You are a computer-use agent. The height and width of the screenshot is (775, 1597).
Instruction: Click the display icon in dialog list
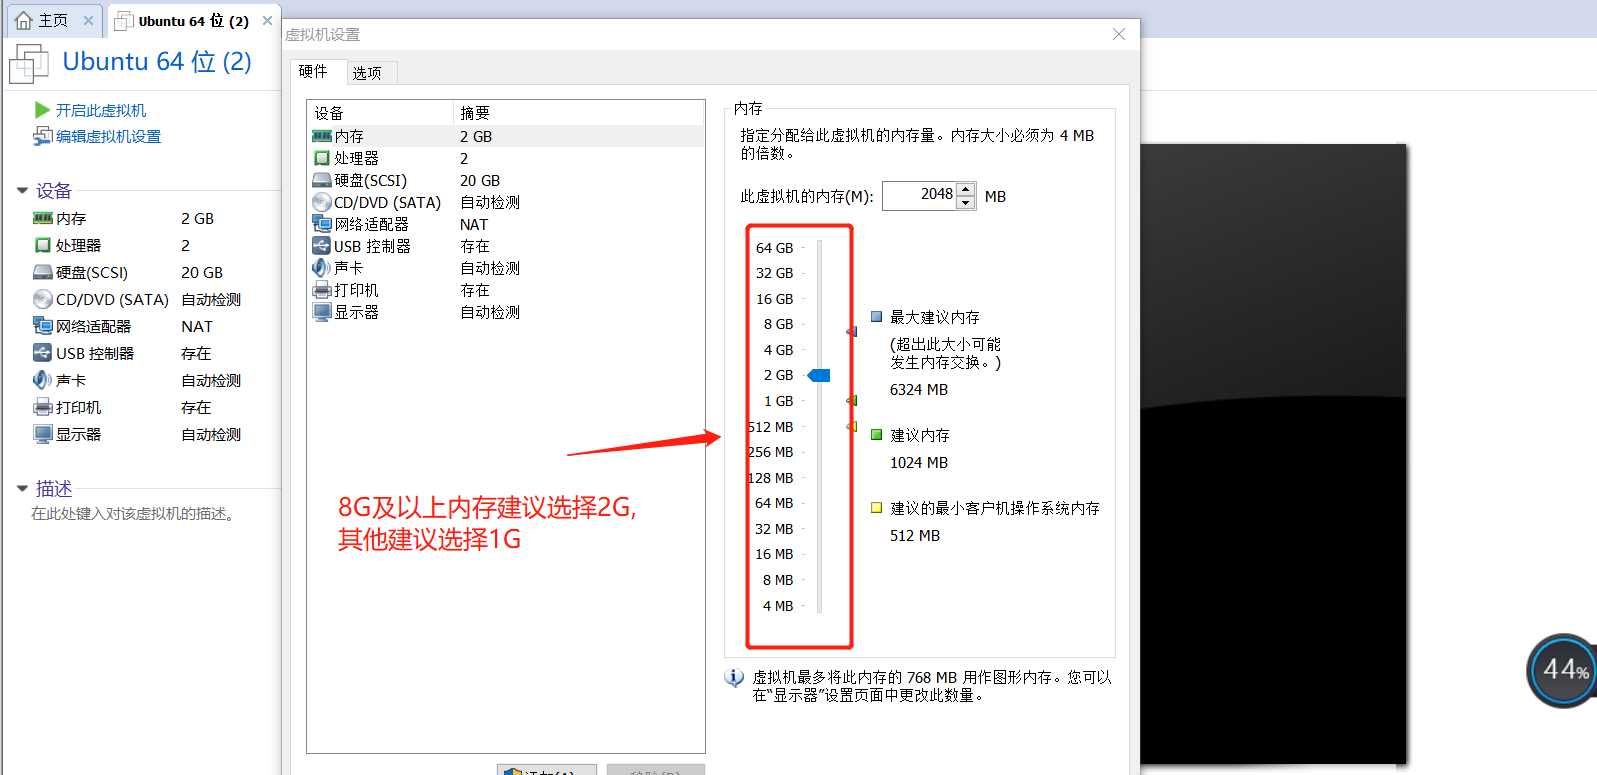[x=322, y=312]
